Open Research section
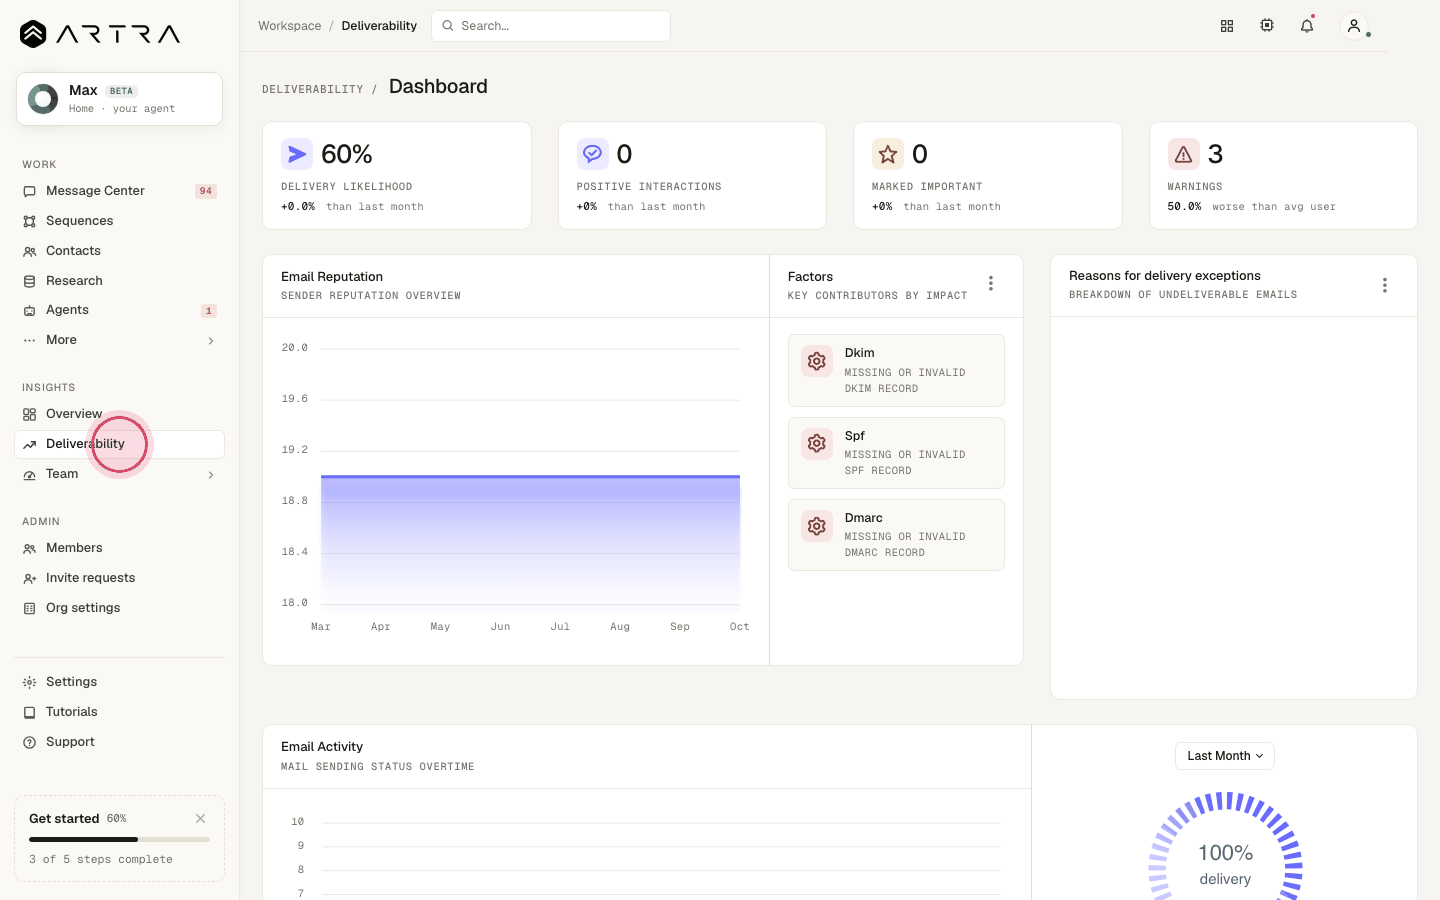 (x=120, y=281)
